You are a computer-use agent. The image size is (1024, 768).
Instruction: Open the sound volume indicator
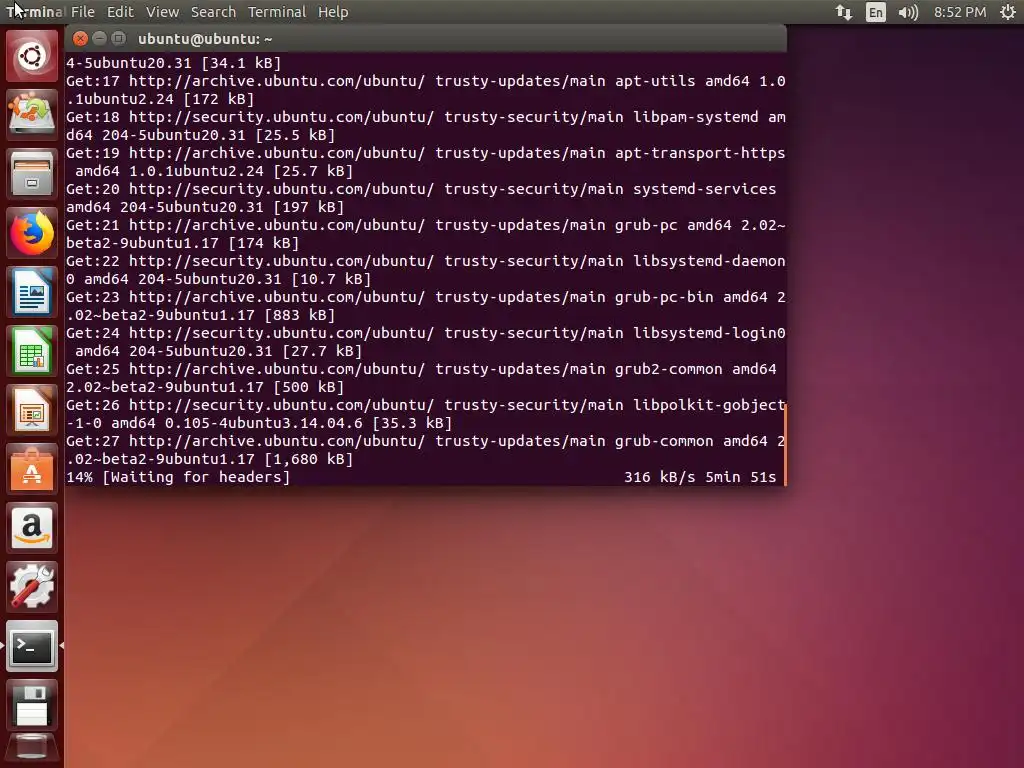pyautogui.click(x=908, y=12)
